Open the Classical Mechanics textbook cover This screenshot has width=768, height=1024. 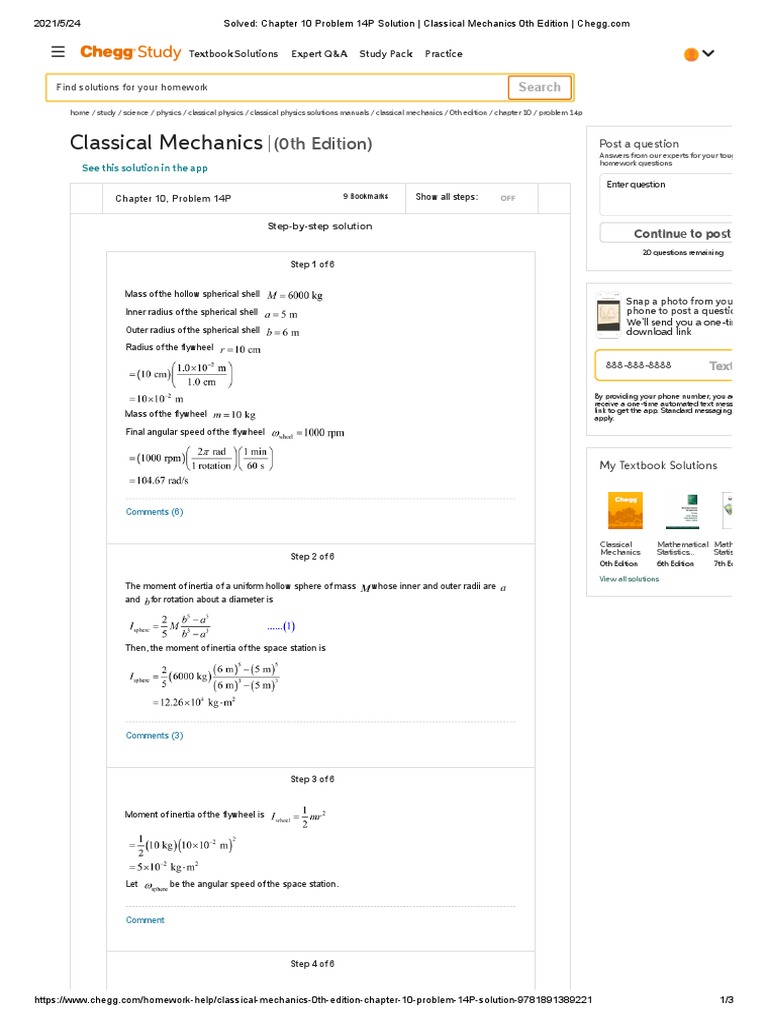tap(625, 510)
